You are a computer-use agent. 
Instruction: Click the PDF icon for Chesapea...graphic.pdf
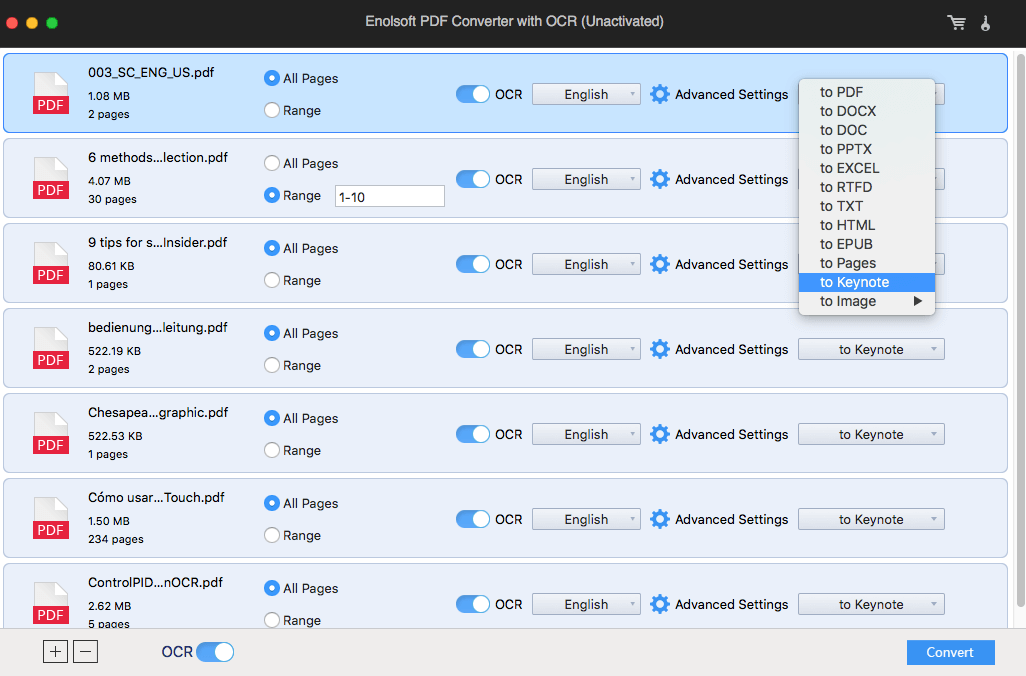[51, 433]
